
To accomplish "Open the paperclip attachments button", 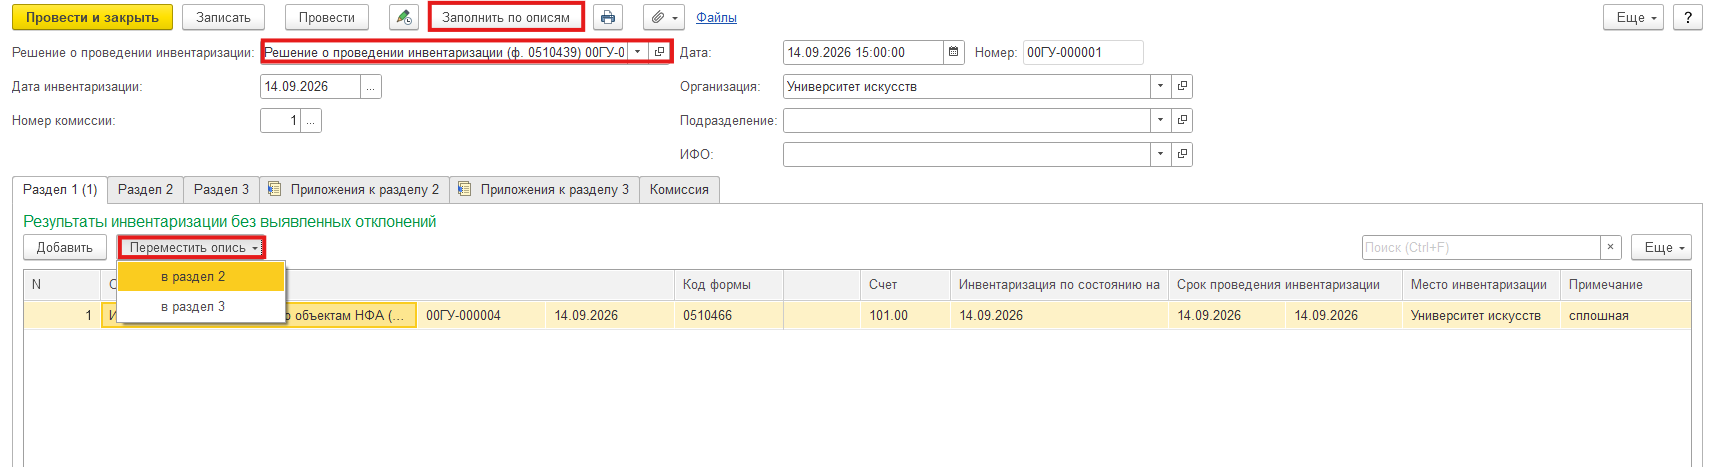I will point(664,17).
